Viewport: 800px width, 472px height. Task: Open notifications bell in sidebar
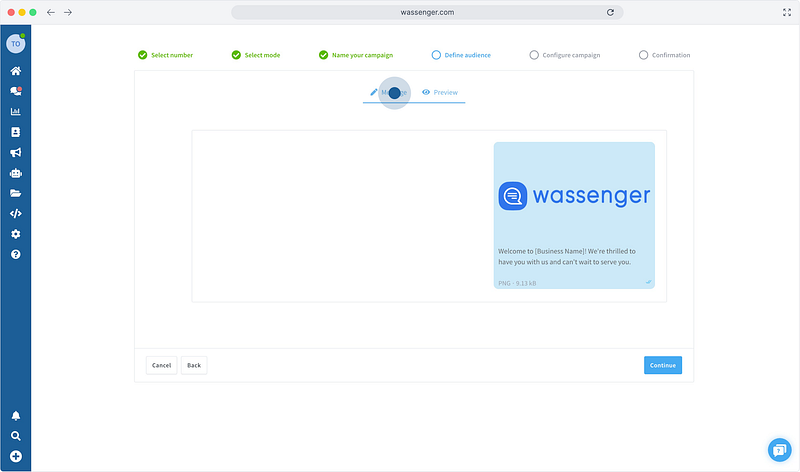pos(15,415)
